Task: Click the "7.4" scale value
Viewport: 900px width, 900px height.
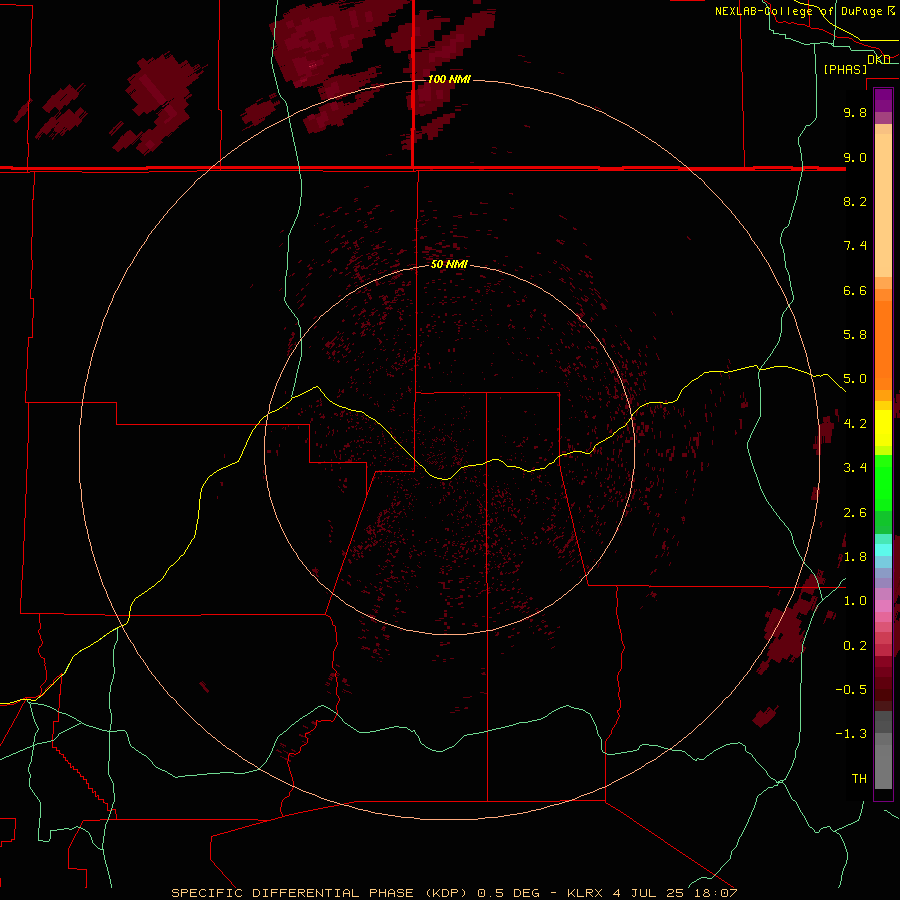Action: [x=855, y=246]
